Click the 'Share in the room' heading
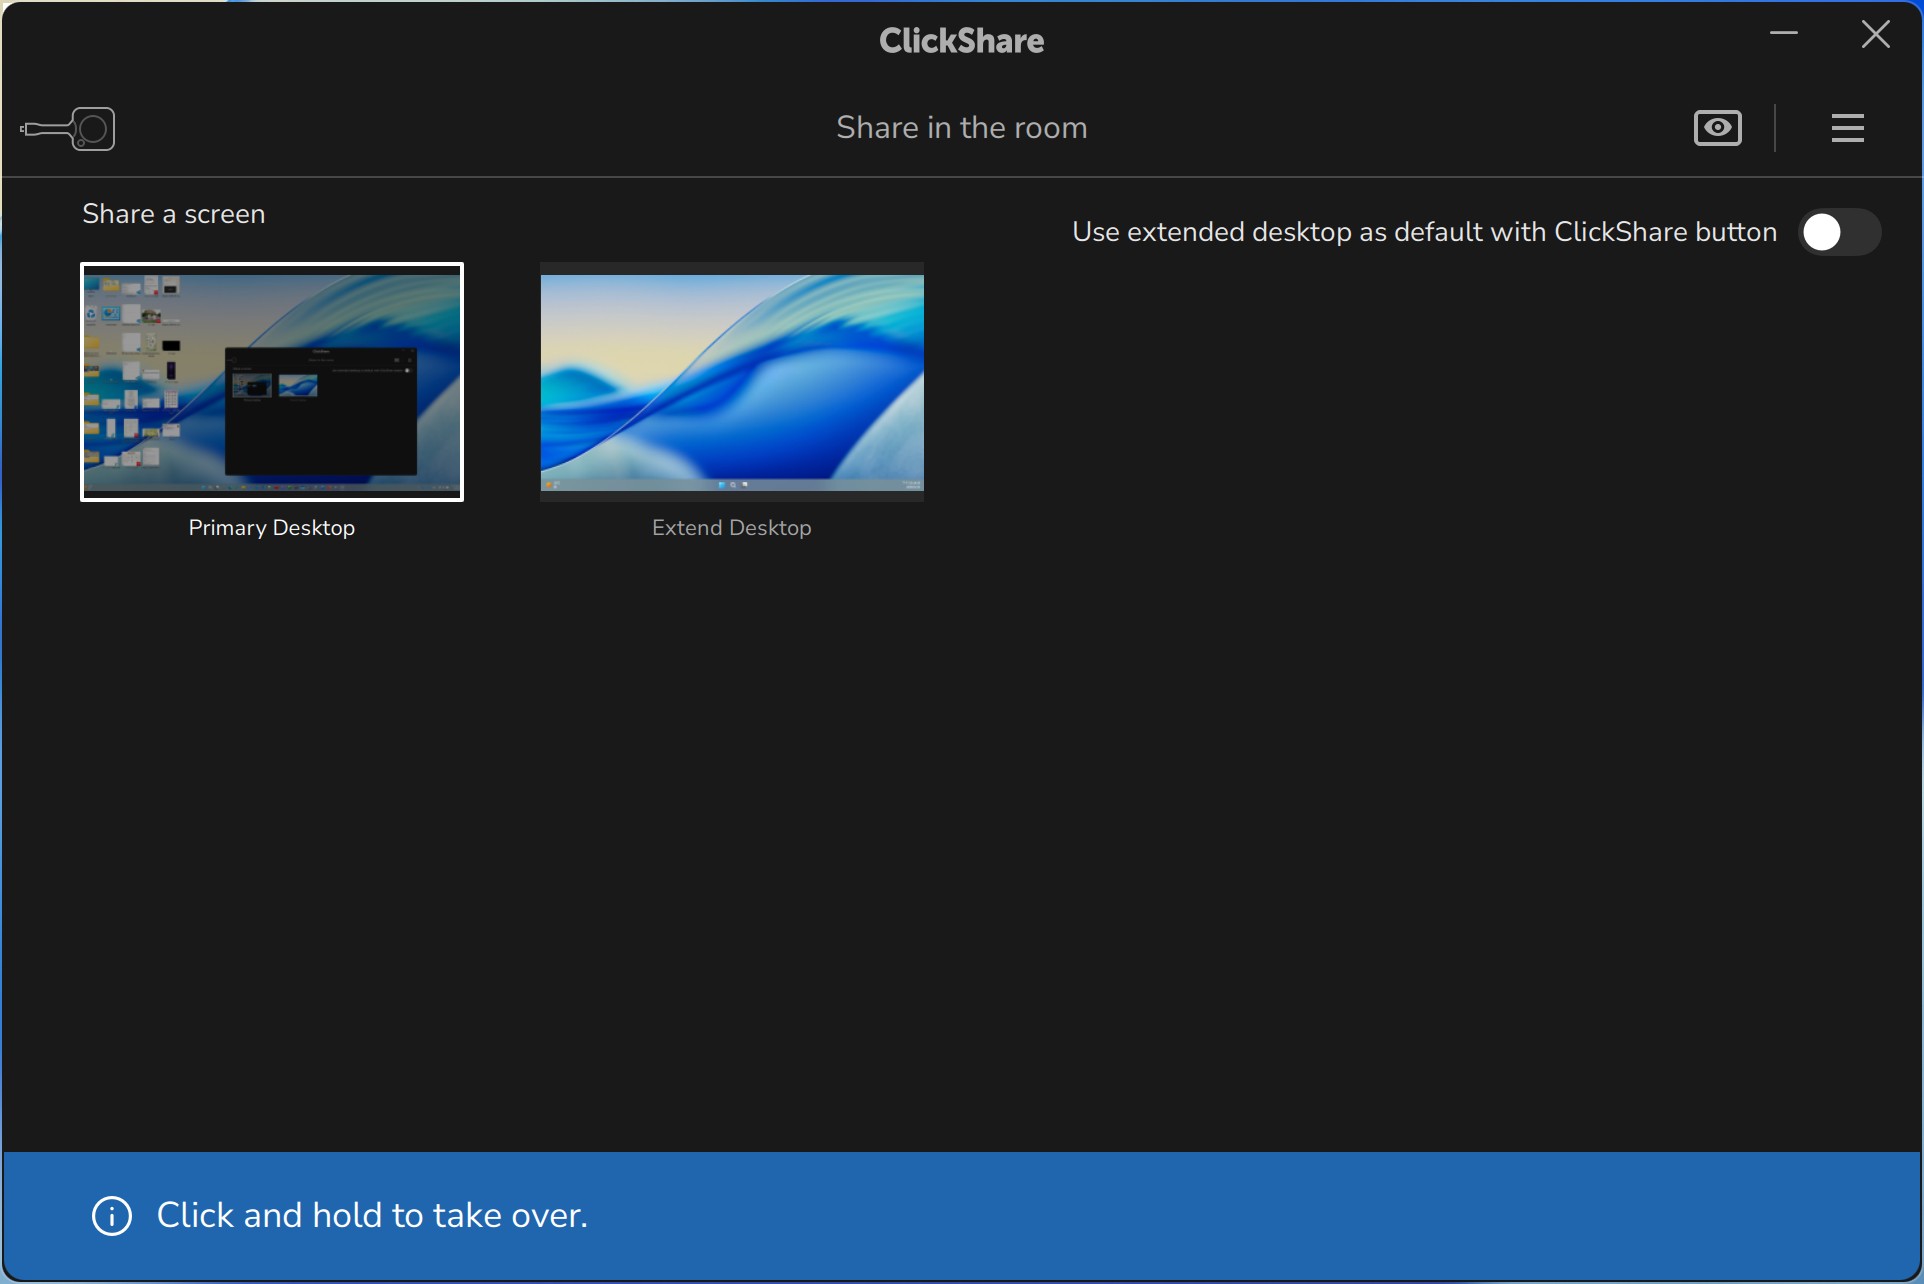Viewport: 1924px width, 1284px height. [x=962, y=128]
